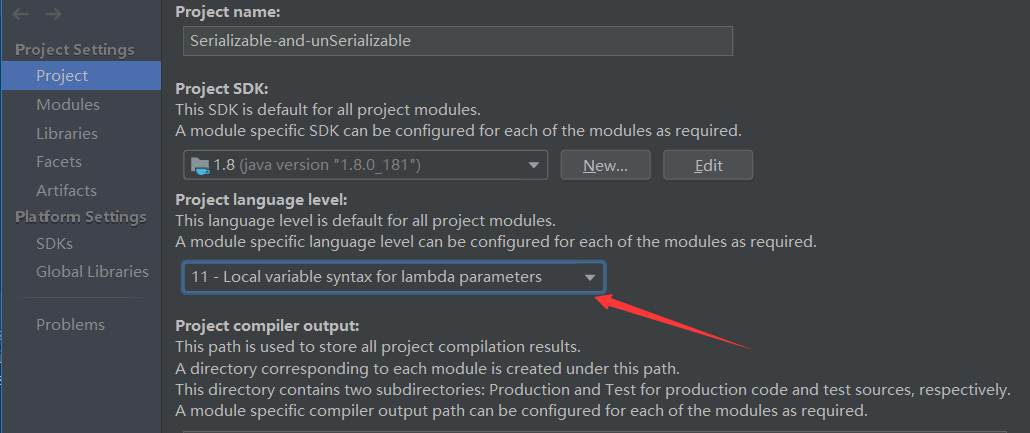This screenshot has height=433, width=1030.
Task: Open SDKs under Platform Settings
Action: click(x=54, y=243)
